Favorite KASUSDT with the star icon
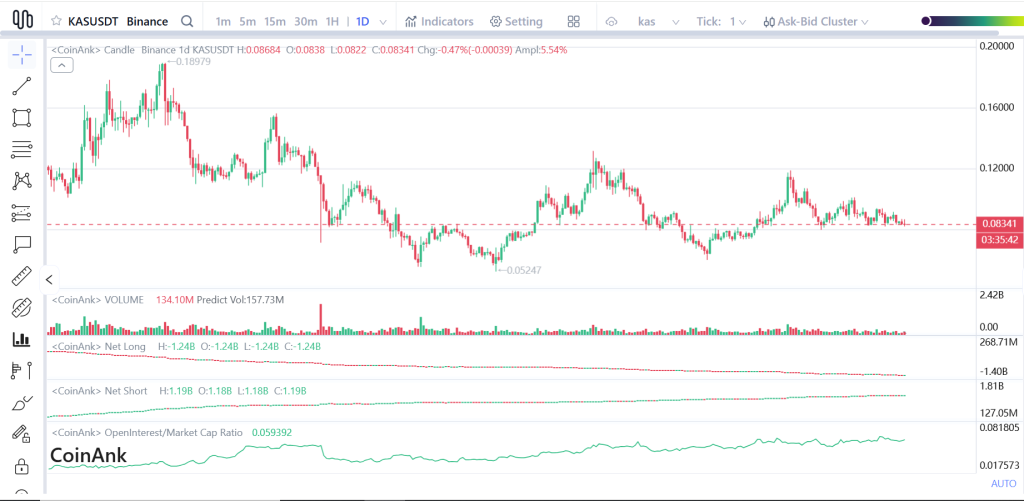 pos(57,21)
